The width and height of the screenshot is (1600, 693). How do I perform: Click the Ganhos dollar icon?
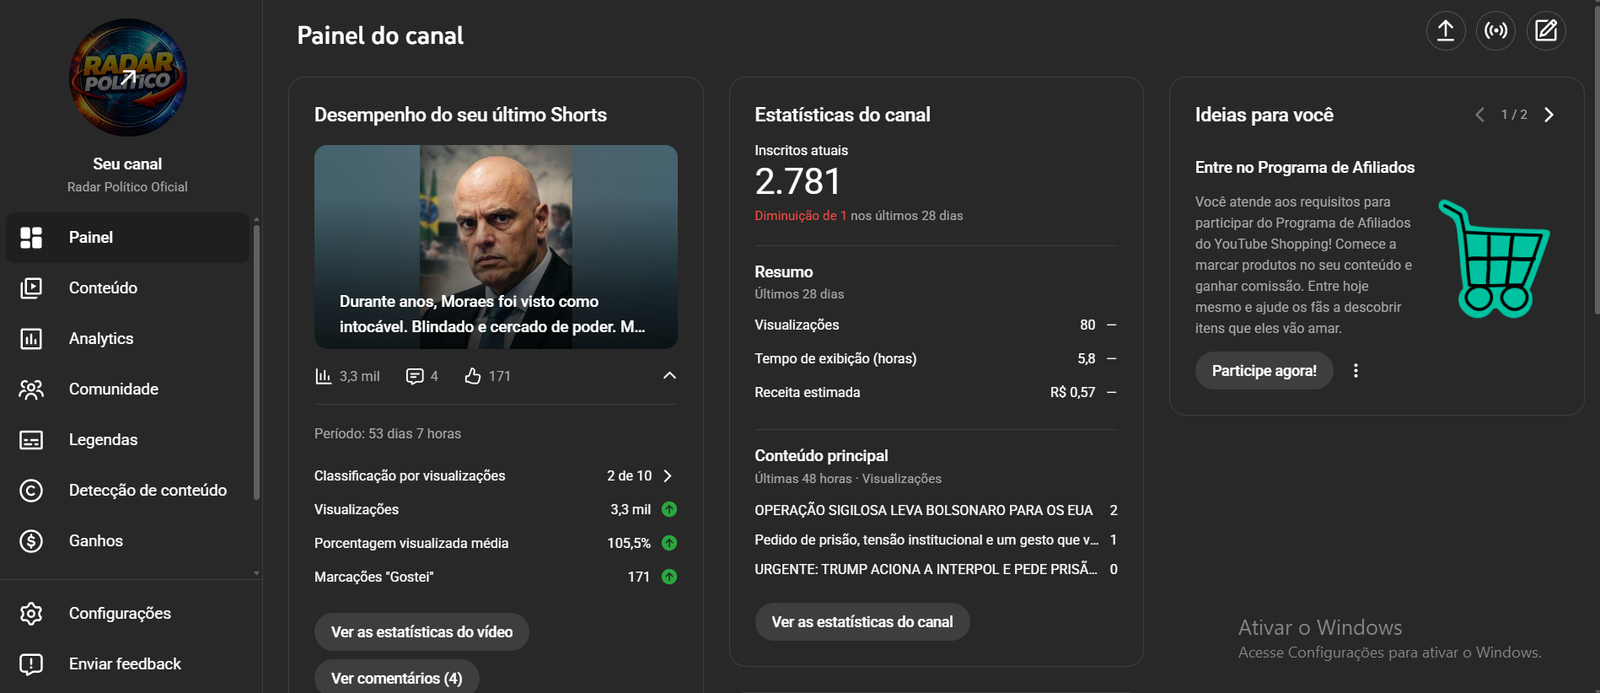(31, 541)
